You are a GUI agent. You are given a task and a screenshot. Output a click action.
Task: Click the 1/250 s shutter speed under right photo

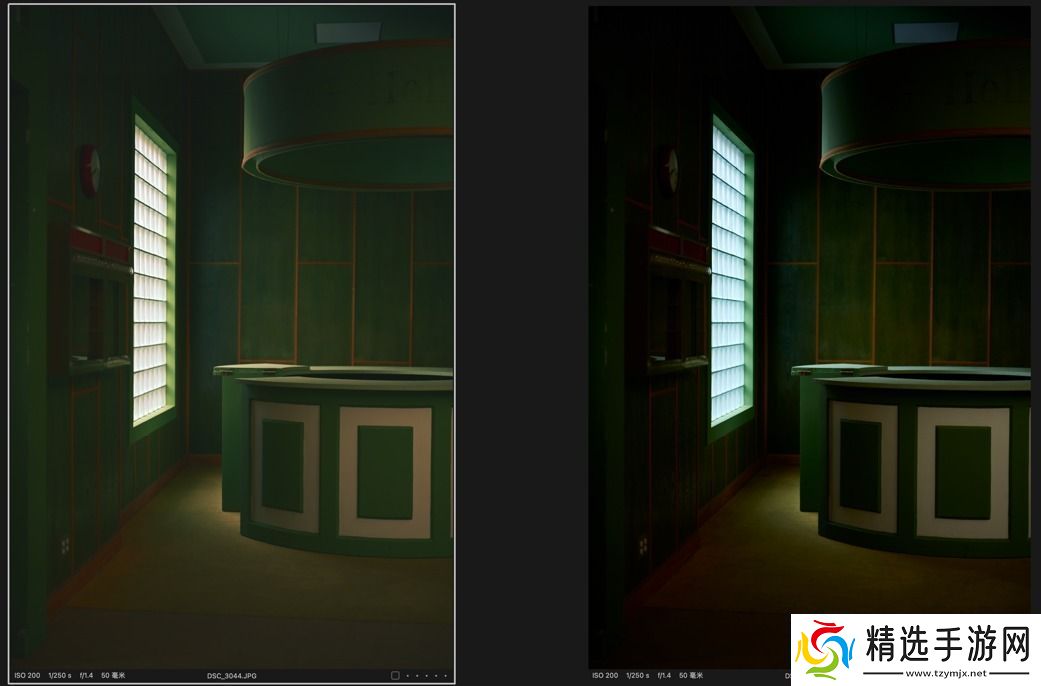[639, 676]
